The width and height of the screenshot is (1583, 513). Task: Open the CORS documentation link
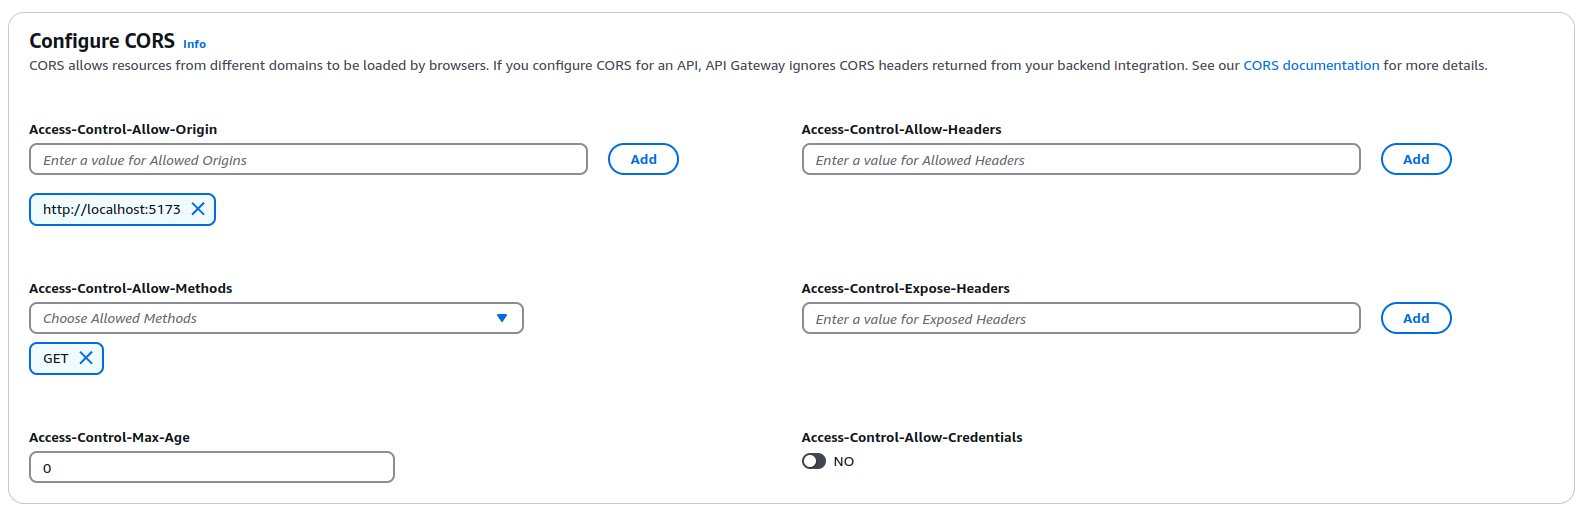click(1311, 65)
